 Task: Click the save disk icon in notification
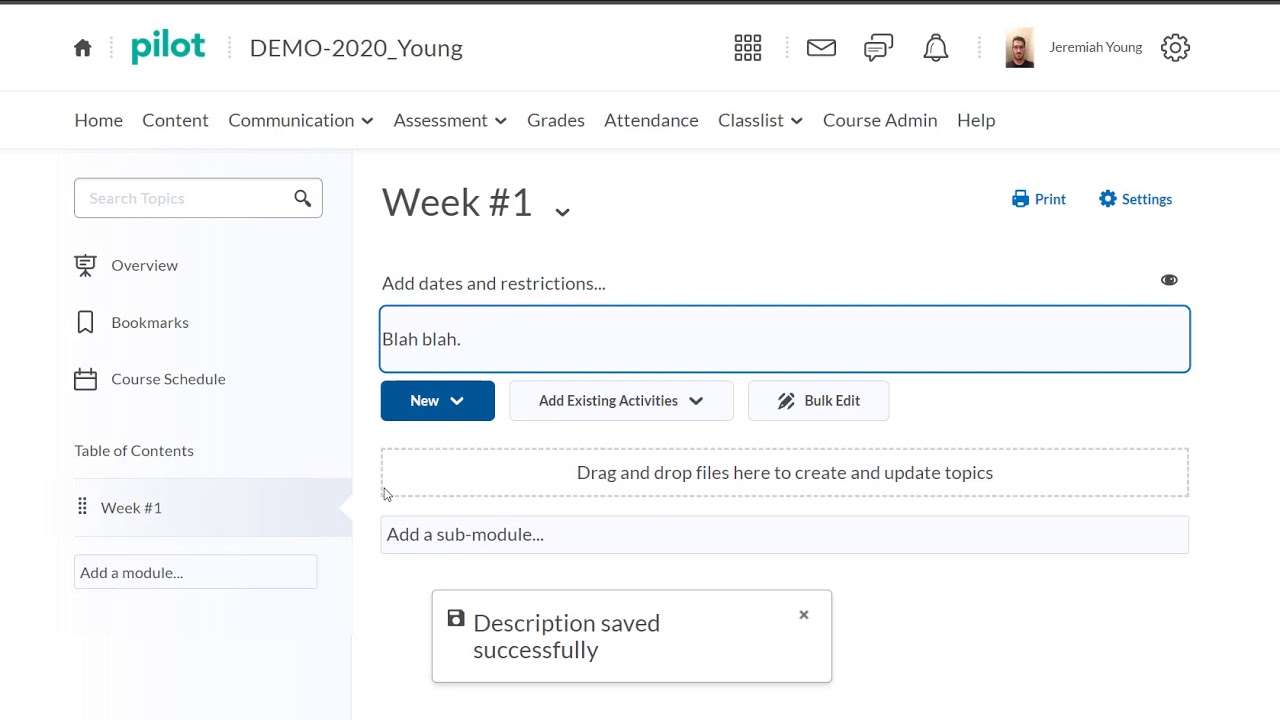pos(456,619)
